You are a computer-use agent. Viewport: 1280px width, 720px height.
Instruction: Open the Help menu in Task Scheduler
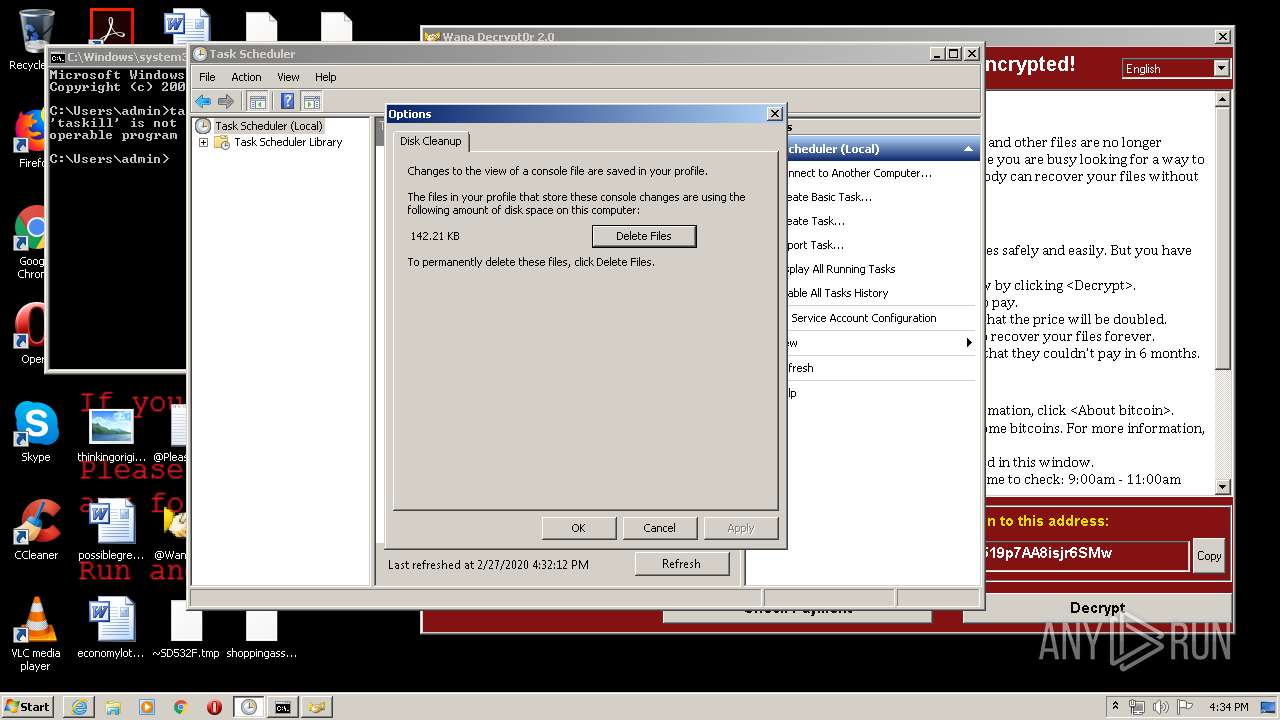pyautogui.click(x=326, y=77)
